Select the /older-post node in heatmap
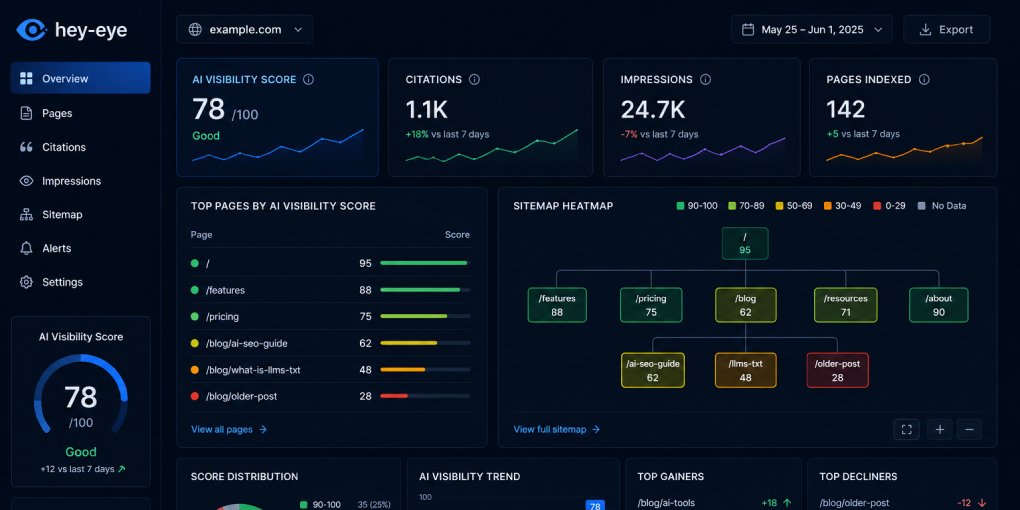The height and width of the screenshot is (510, 1020). pos(837,370)
